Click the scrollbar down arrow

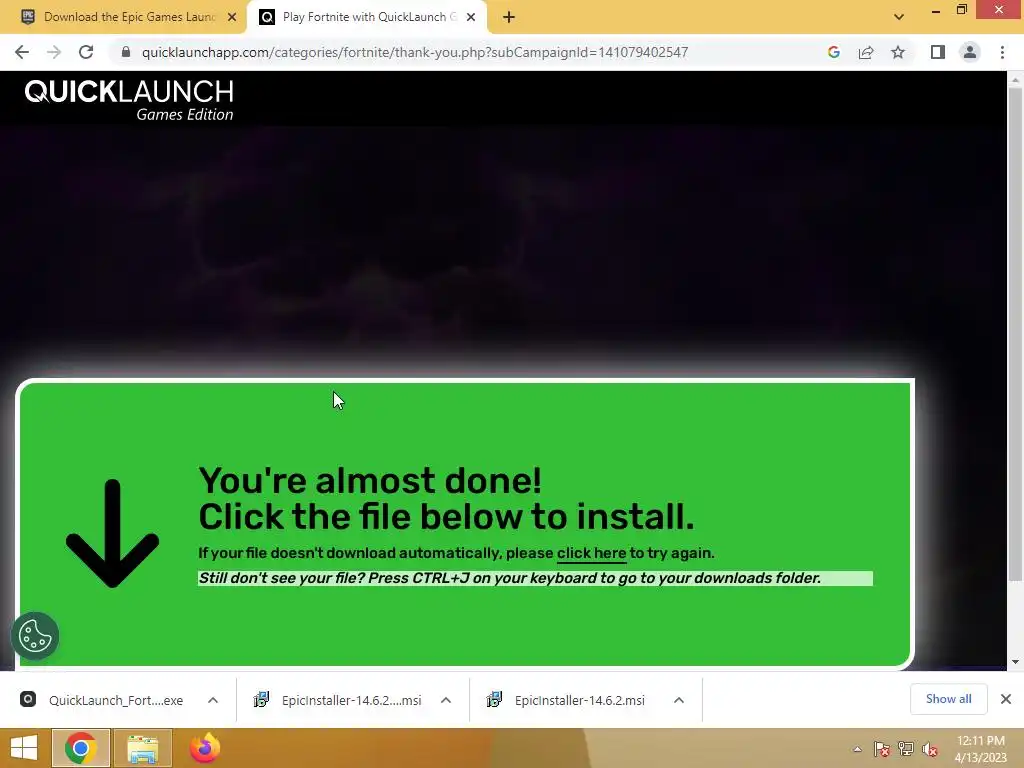(1015, 662)
